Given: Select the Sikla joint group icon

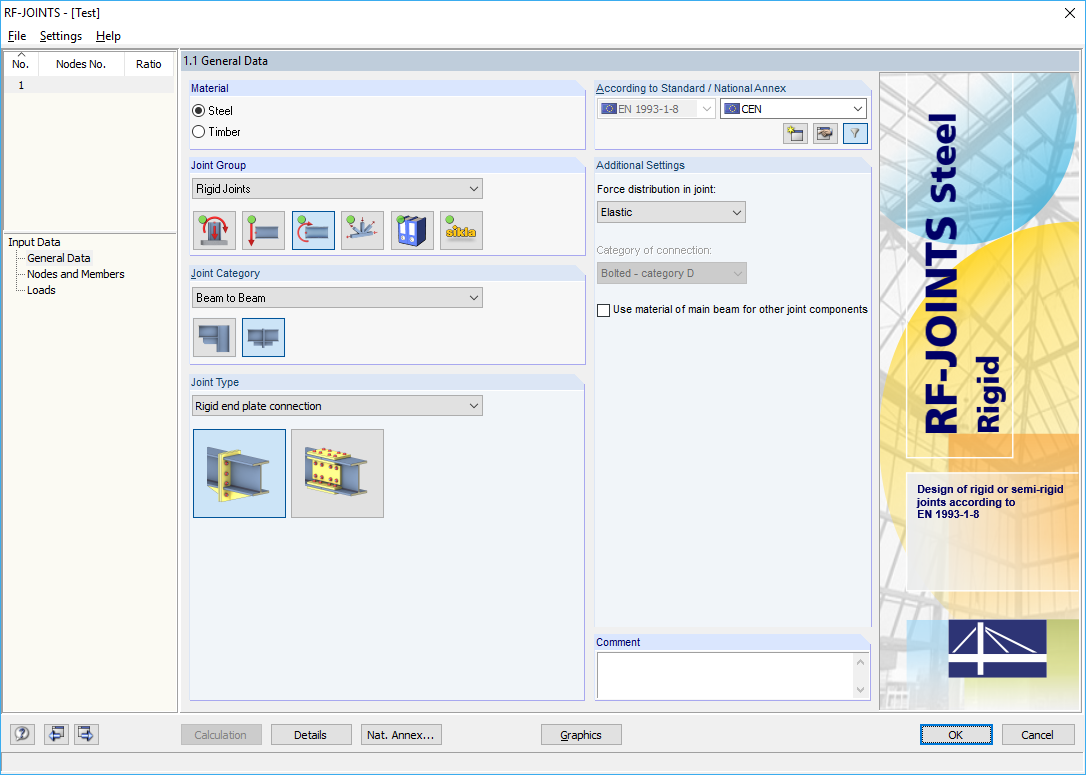Looking at the screenshot, I should point(461,231).
